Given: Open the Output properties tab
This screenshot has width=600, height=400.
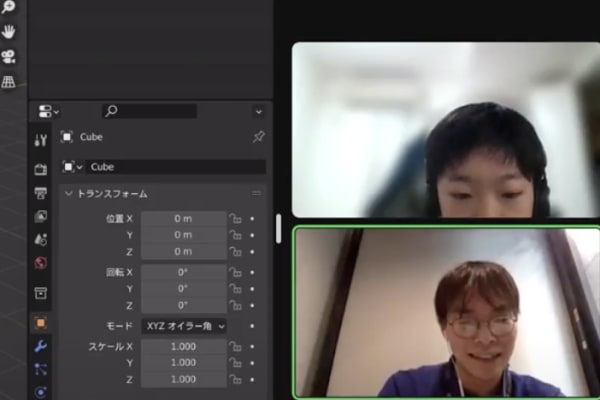Looking at the screenshot, I should click(x=41, y=193).
